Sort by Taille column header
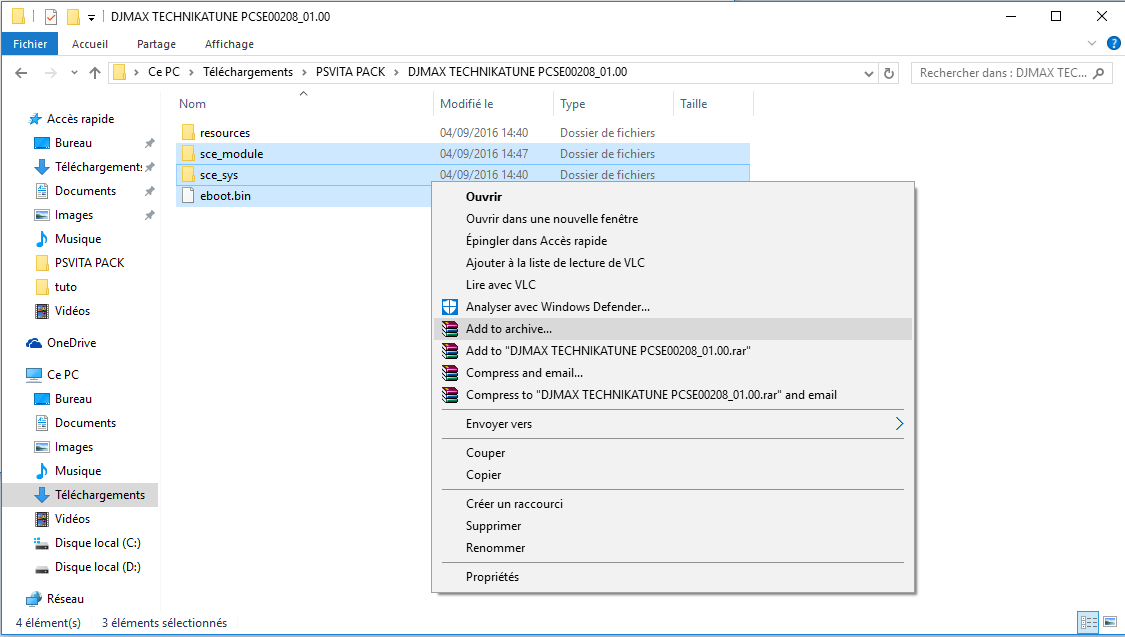The width and height of the screenshot is (1125, 637). point(713,104)
